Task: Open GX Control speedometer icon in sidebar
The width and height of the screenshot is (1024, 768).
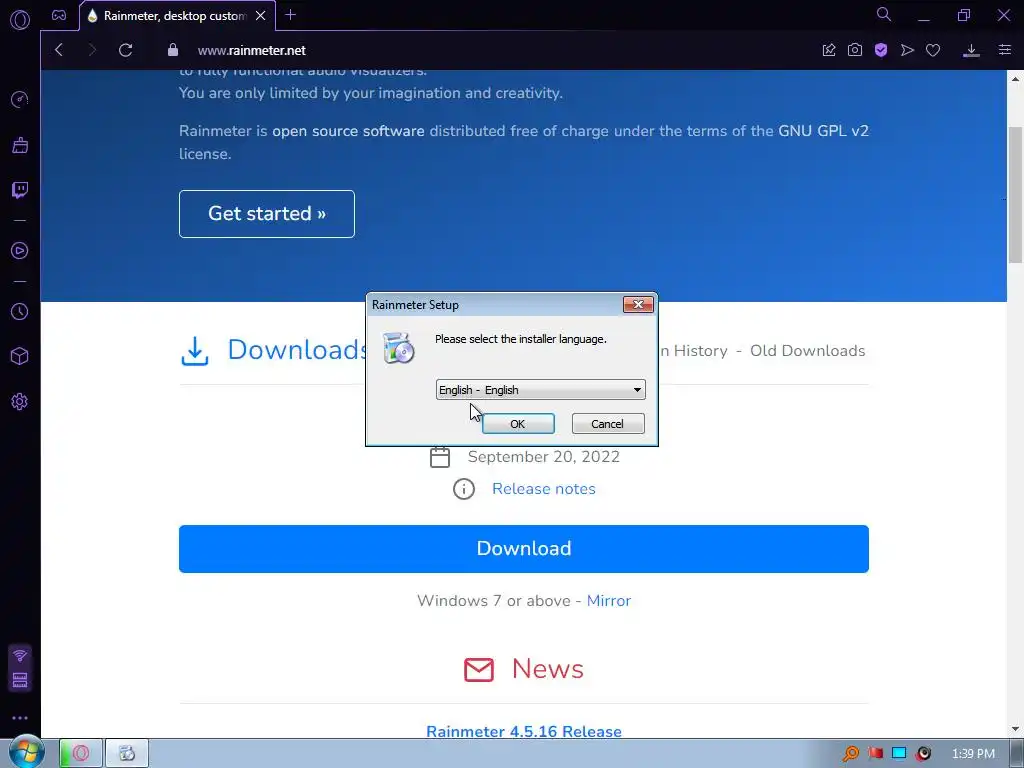Action: coord(20,99)
